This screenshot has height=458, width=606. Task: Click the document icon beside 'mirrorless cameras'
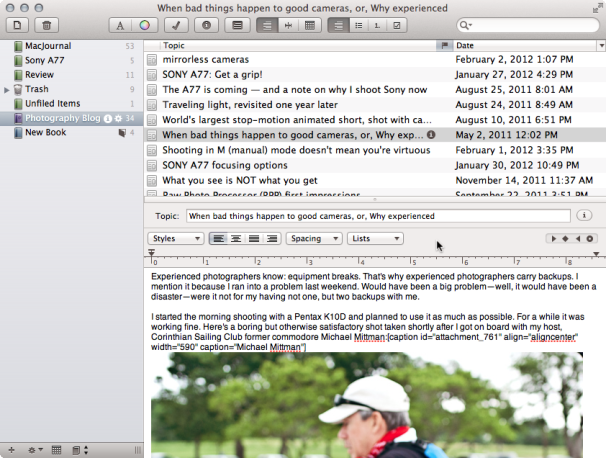tap(152, 60)
